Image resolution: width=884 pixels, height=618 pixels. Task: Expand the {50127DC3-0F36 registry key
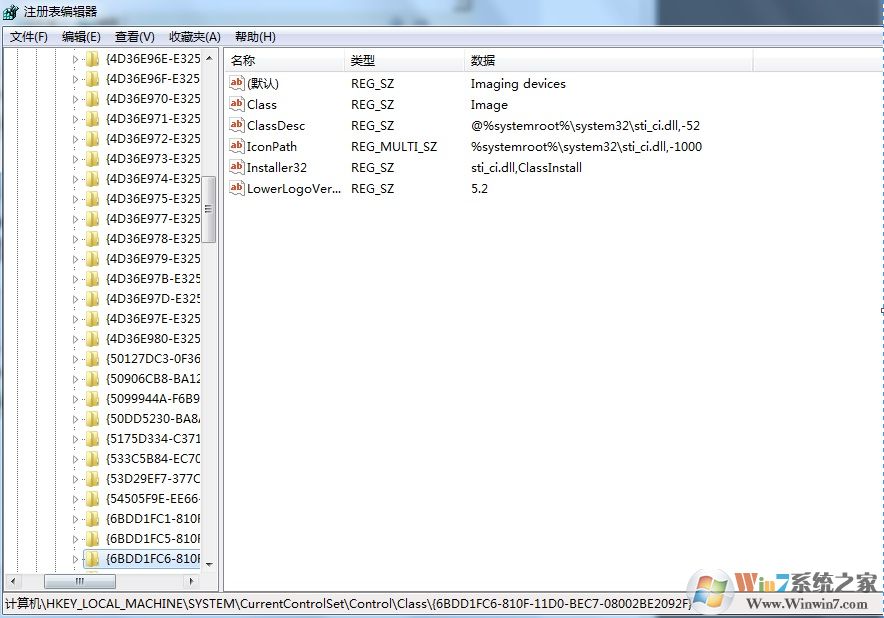pyautogui.click(x=77, y=358)
